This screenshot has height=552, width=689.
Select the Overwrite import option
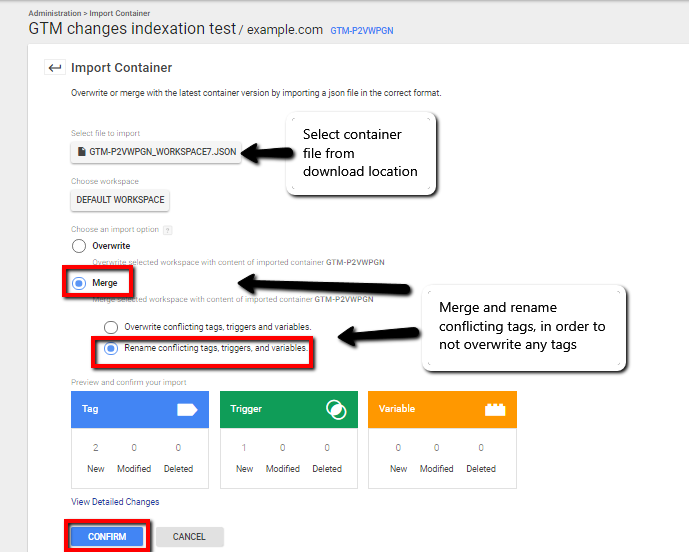[79, 246]
